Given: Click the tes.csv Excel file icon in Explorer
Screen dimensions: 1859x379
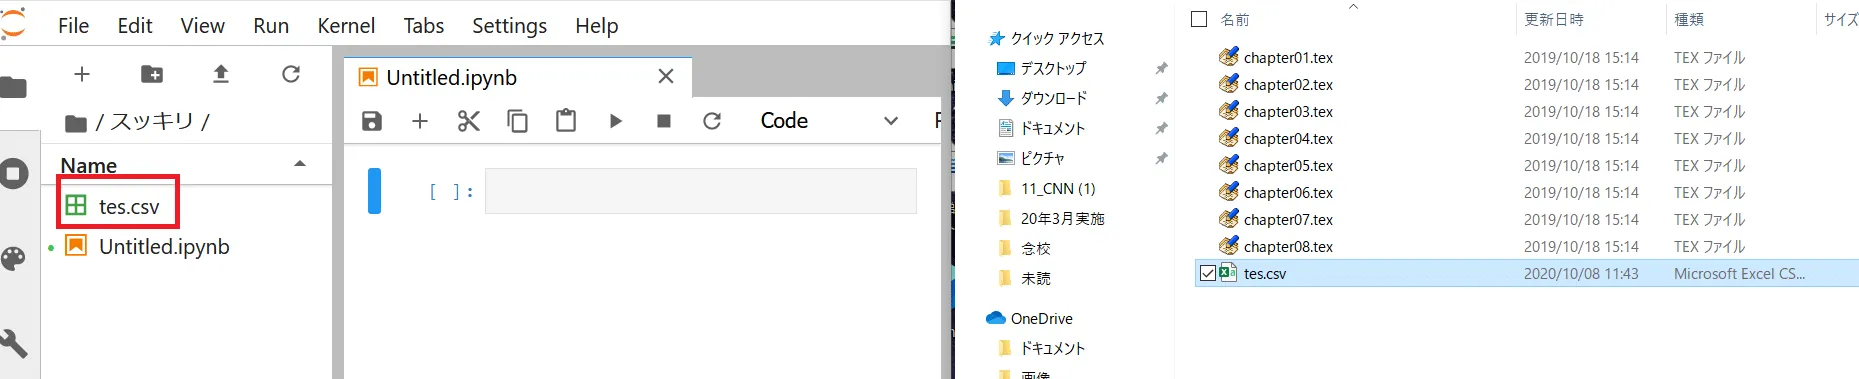Looking at the screenshot, I should (1229, 272).
